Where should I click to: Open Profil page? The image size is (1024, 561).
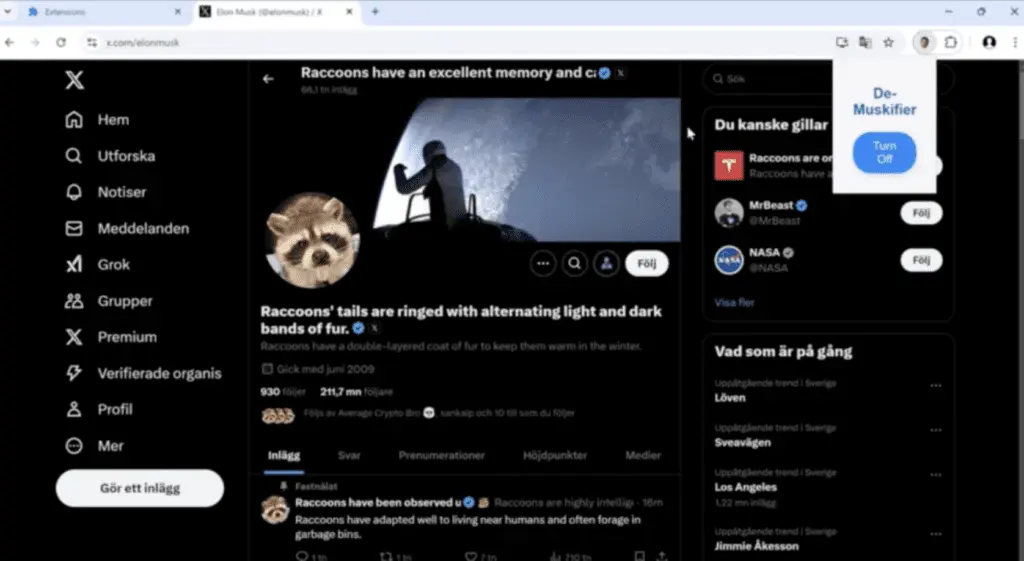click(x=99, y=409)
